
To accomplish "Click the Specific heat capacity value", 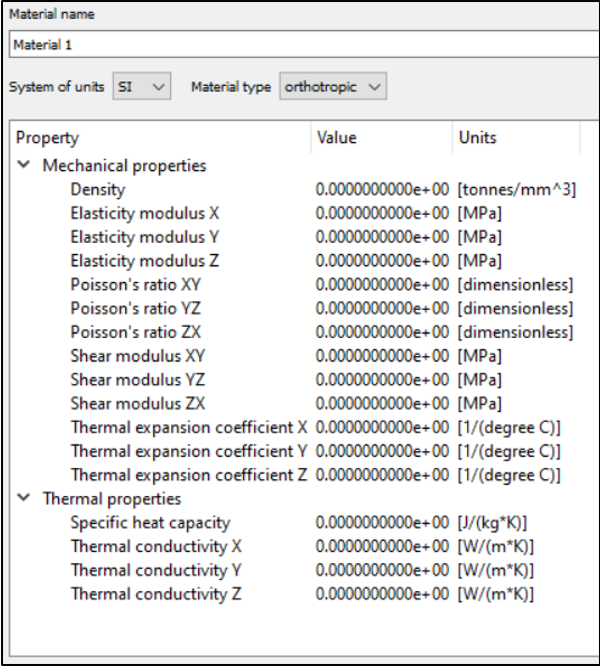I will (382, 522).
